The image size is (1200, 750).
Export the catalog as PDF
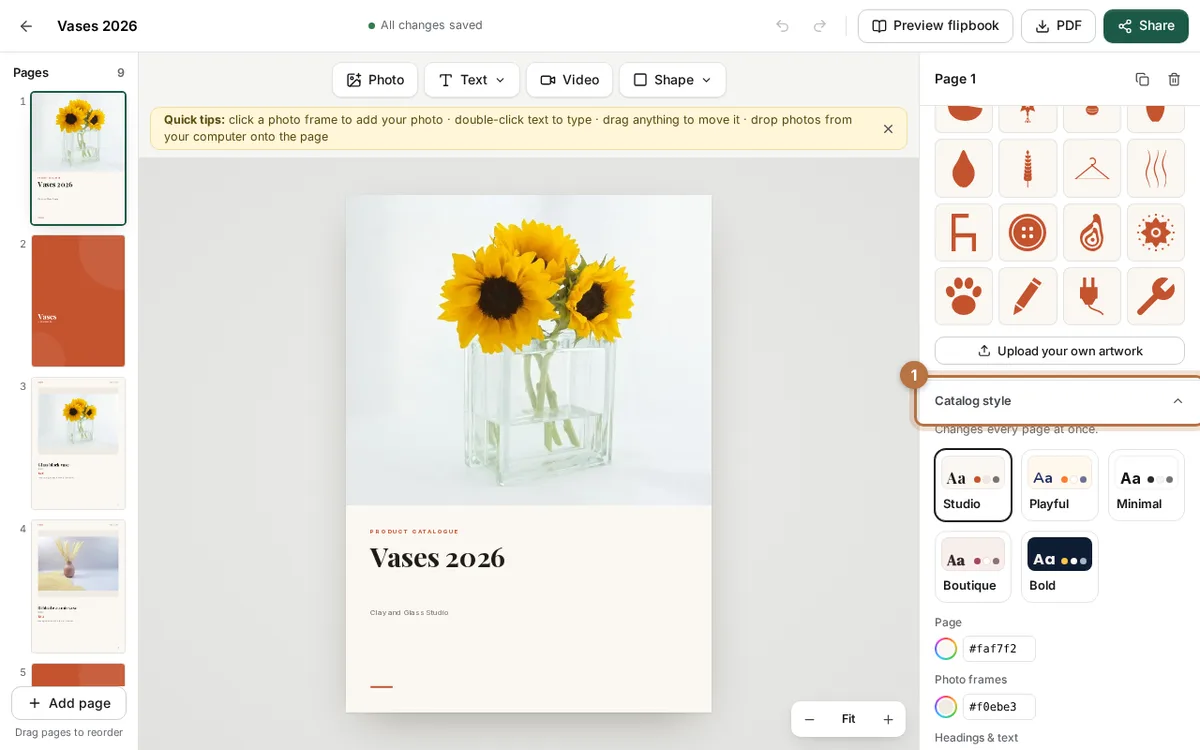click(x=1058, y=26)
